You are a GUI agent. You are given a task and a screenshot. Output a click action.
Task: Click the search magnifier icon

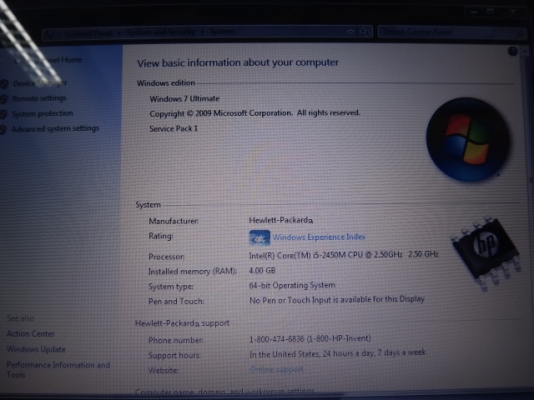(520, 33)
